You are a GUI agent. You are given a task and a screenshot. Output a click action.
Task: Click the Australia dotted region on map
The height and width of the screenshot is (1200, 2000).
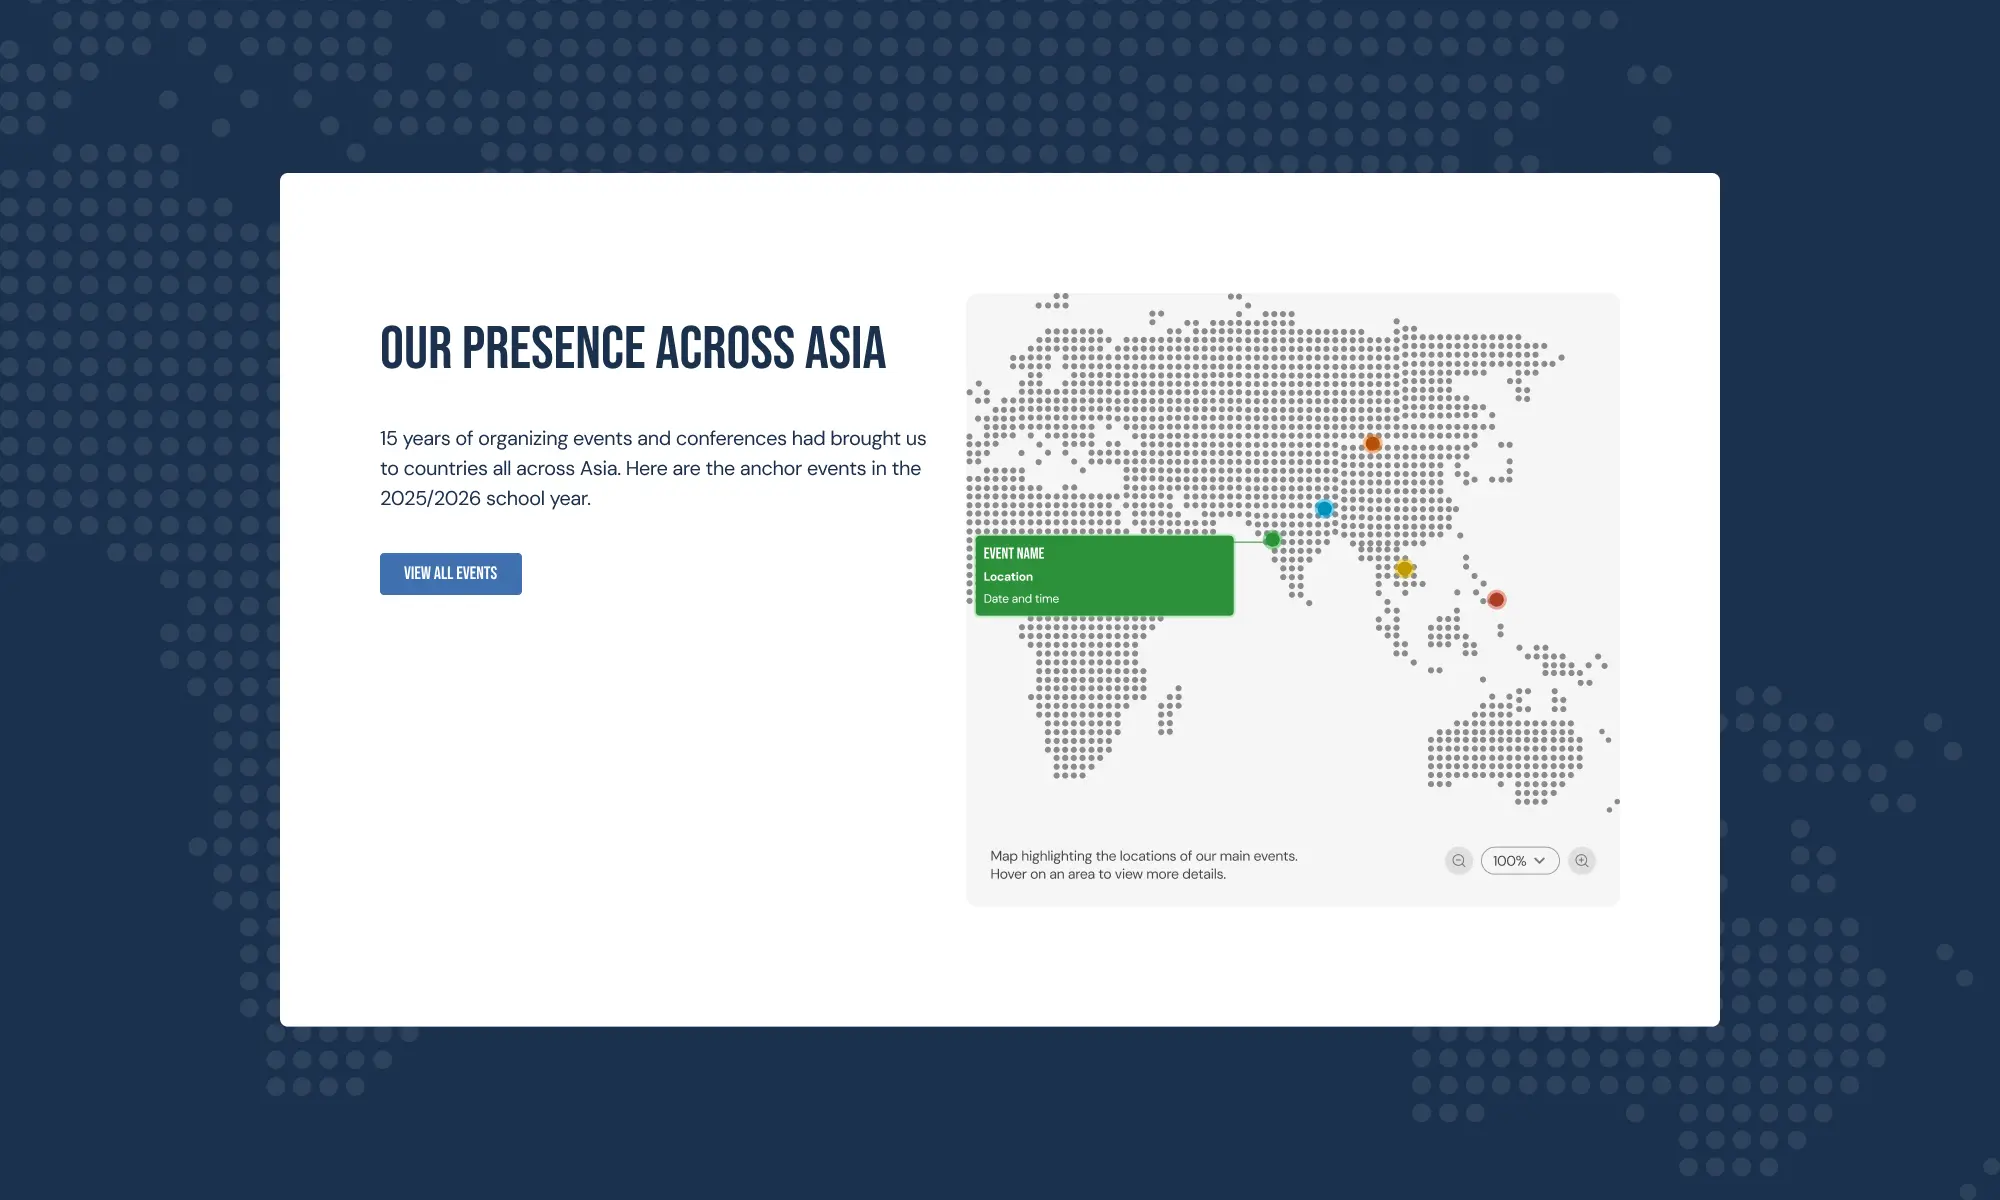tap(1505, 750)
